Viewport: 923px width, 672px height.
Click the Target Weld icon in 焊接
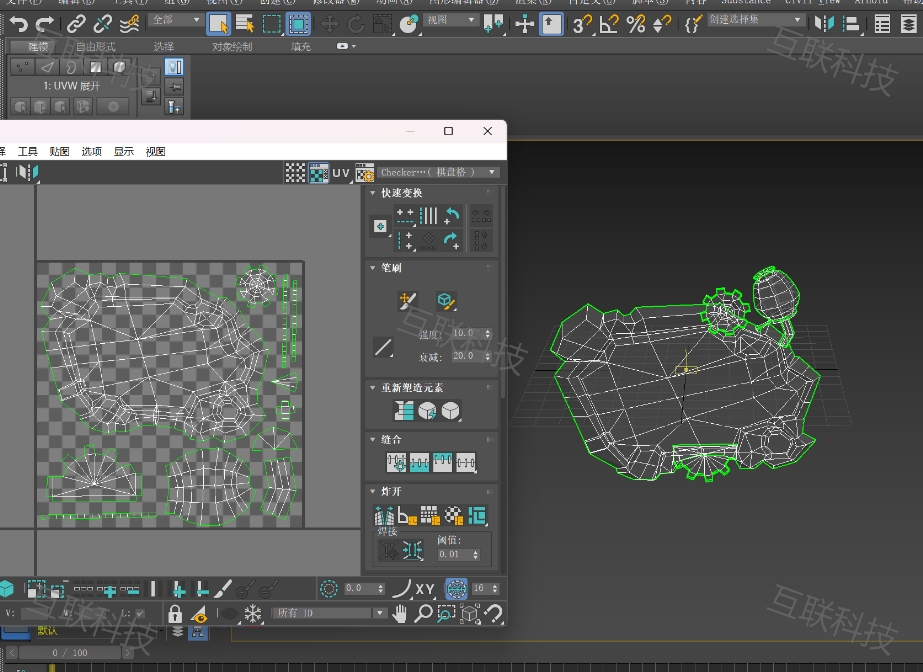tap(388, 550)
